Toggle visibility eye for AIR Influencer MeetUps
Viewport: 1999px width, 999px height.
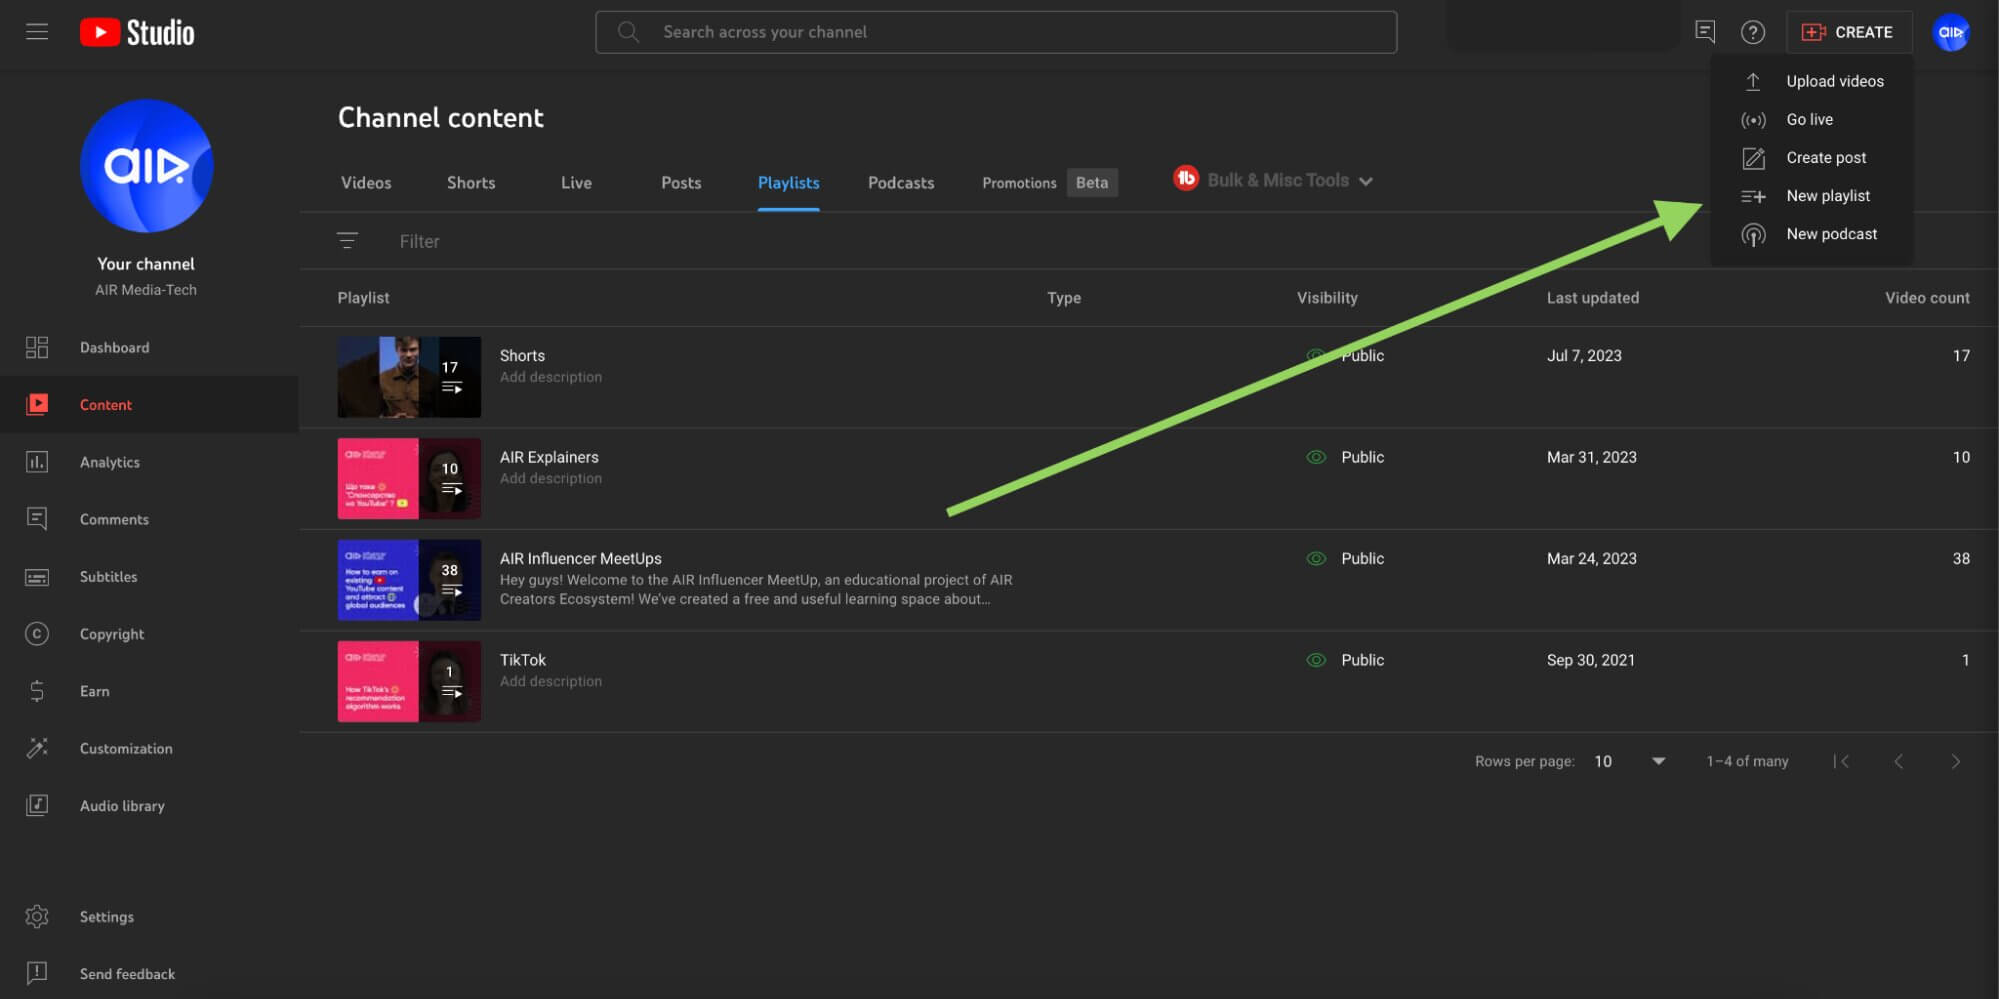tap(1316, 558)
